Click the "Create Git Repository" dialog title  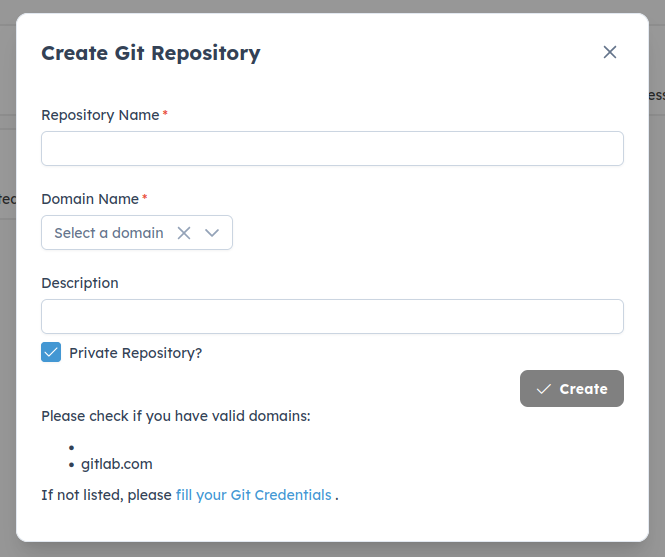[x=151, y=53]
